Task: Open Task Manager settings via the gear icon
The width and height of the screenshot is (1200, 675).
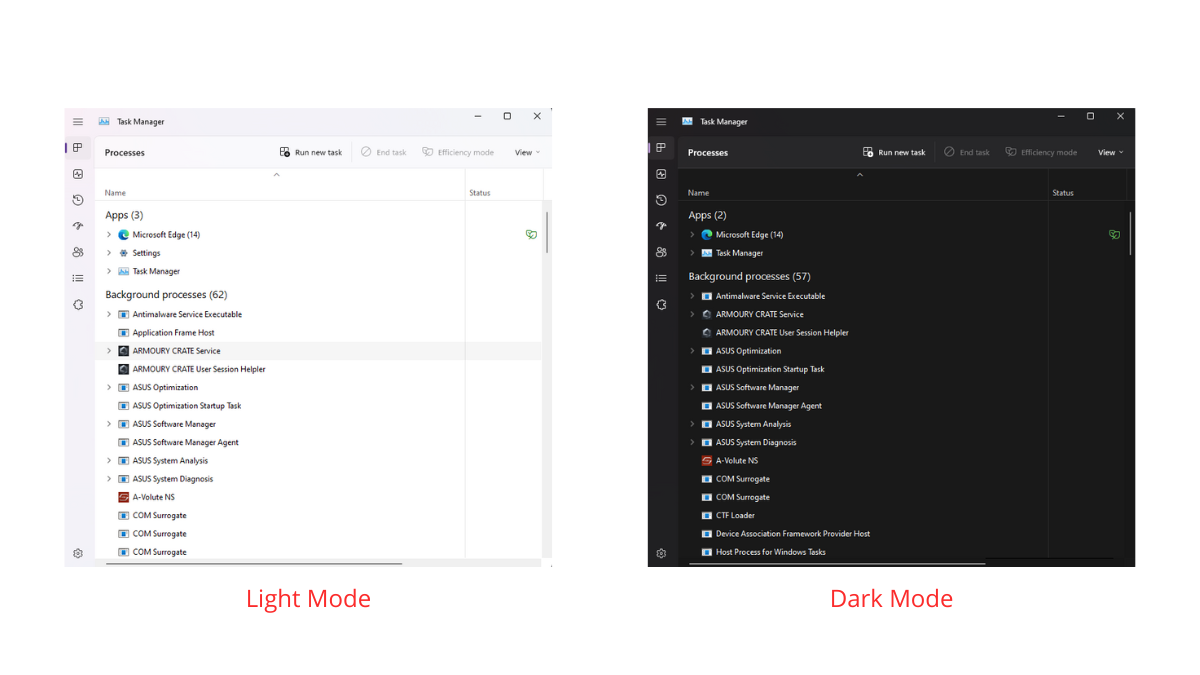Action: [x=78, y=553]
